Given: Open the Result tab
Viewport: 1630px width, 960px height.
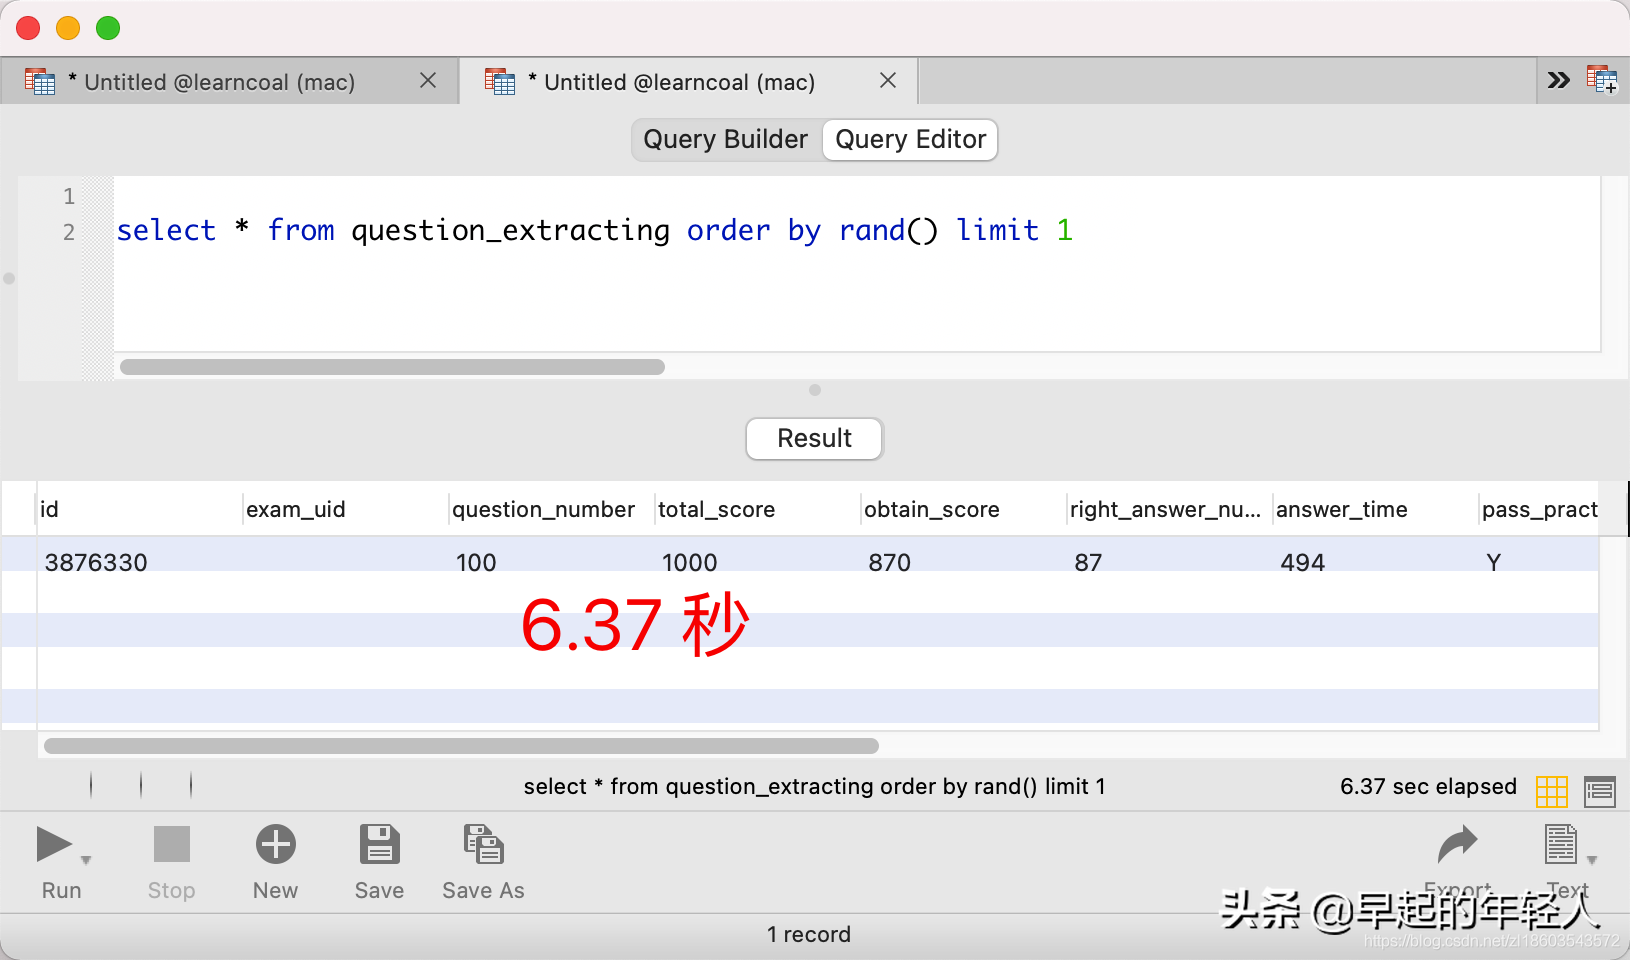Looking at the screenshot, I should pyautogui.click(x=815, y=438).
